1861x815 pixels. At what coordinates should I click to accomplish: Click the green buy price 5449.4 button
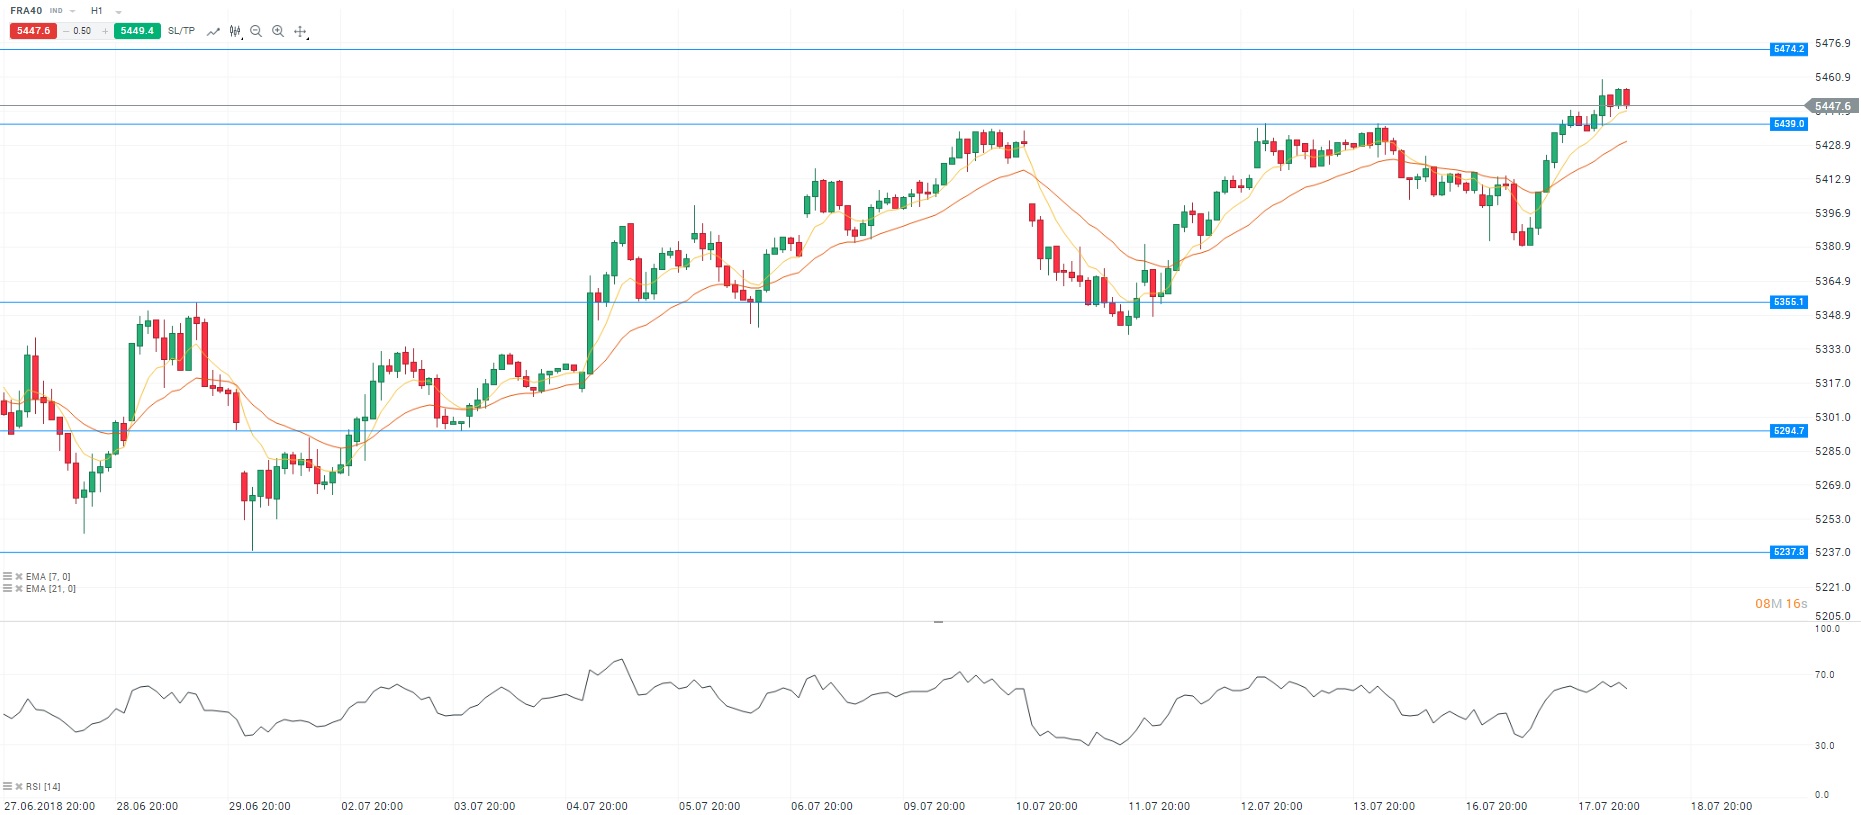click(x=137, y=31)
